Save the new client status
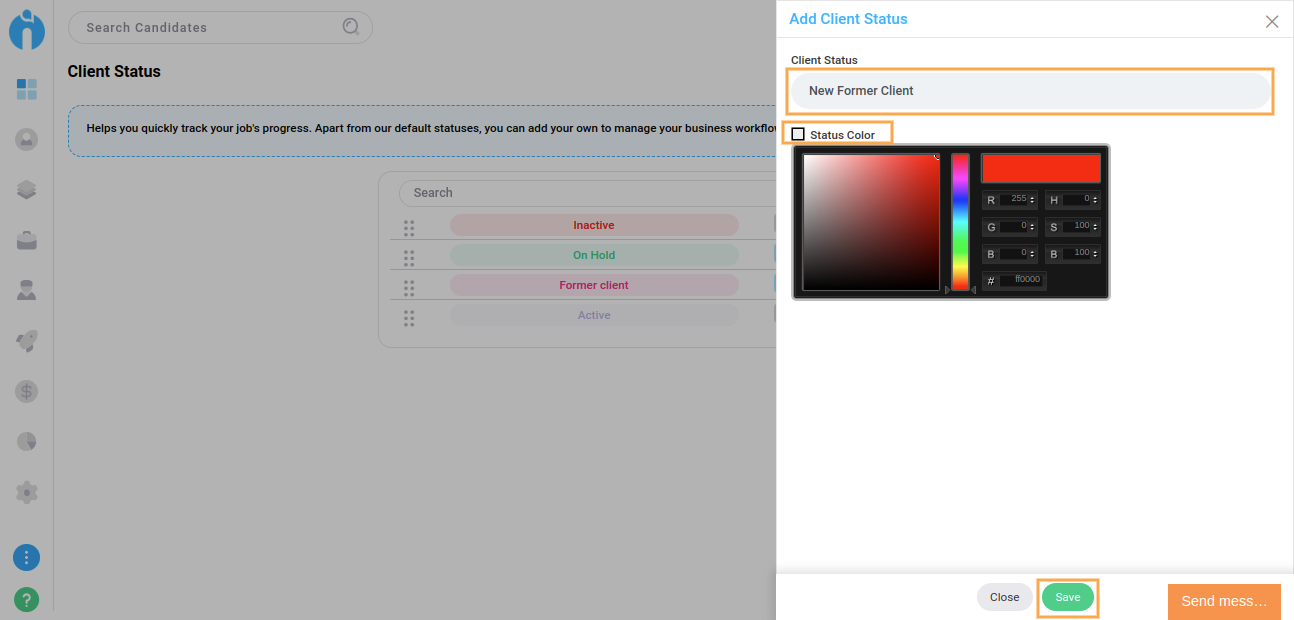Screen dimensions: 1294x620 1067,597
